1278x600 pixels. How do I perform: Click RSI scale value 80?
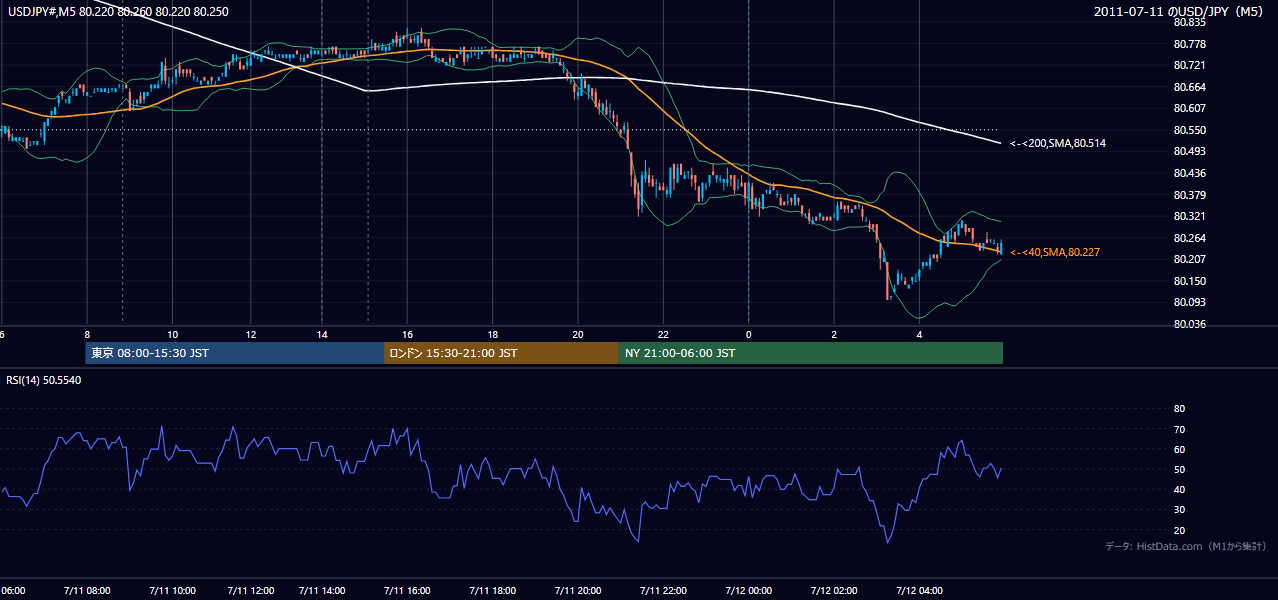[1179, 409]
